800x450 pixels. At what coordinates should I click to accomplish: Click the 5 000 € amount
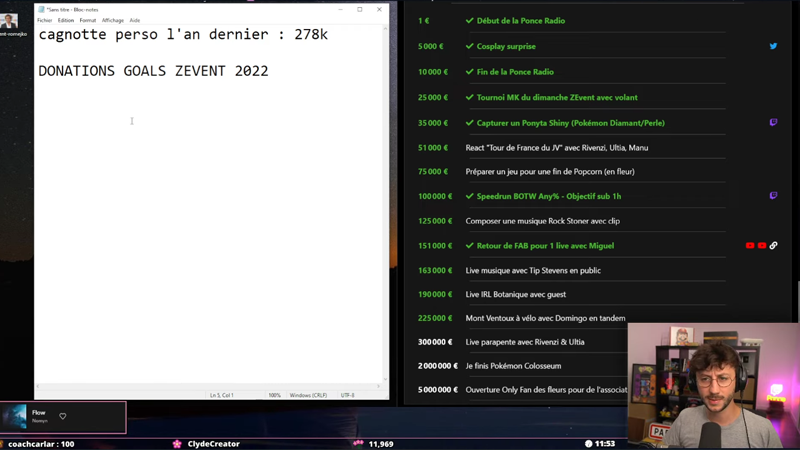coord(431,46)
